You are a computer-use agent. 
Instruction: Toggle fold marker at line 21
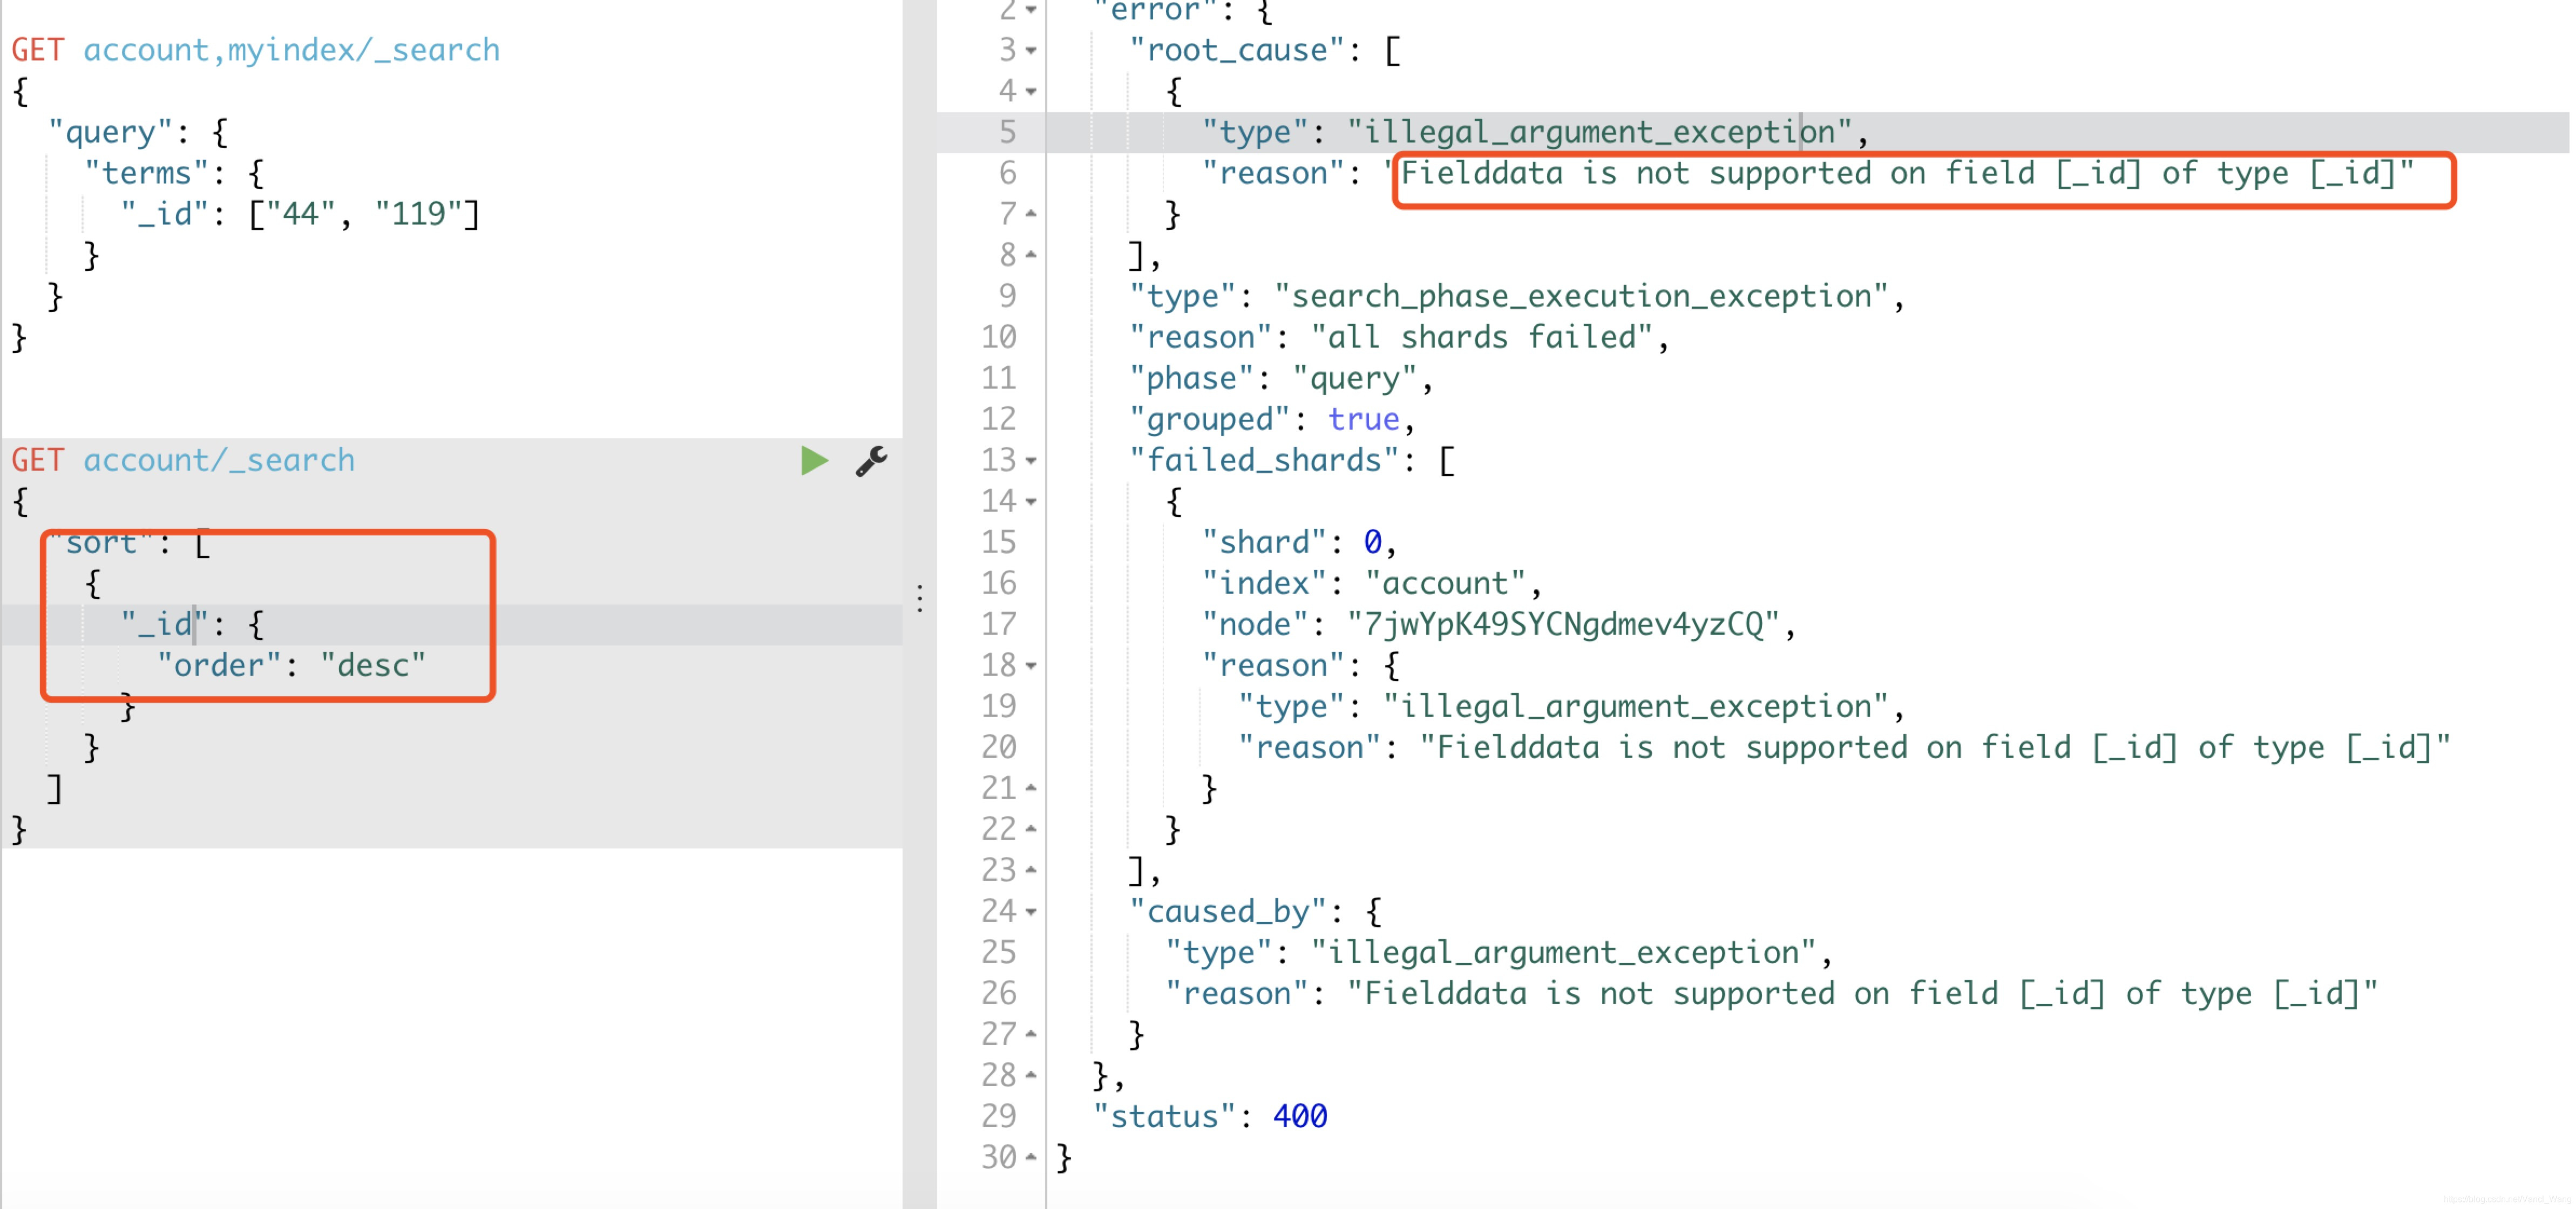pos(1031,788)
